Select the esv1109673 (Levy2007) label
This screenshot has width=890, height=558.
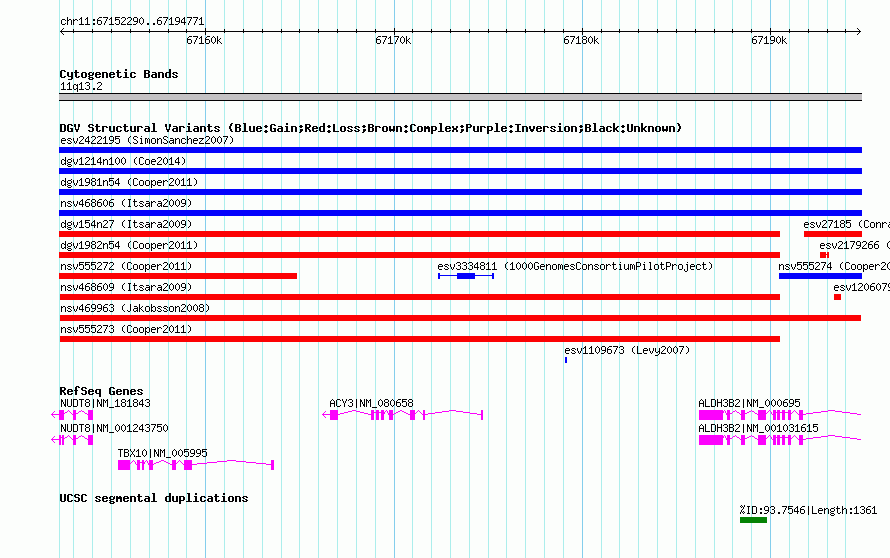tap(627, 350)
